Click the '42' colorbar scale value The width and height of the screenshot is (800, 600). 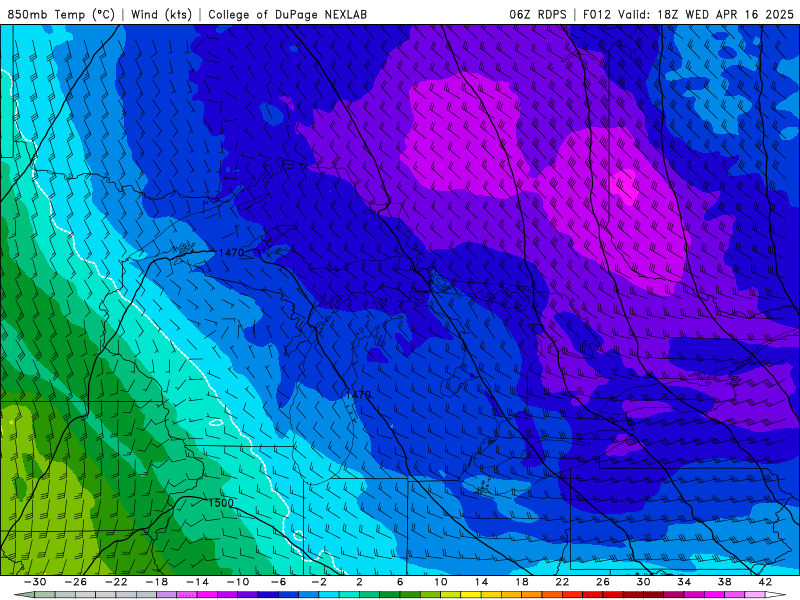click(765, 582)
